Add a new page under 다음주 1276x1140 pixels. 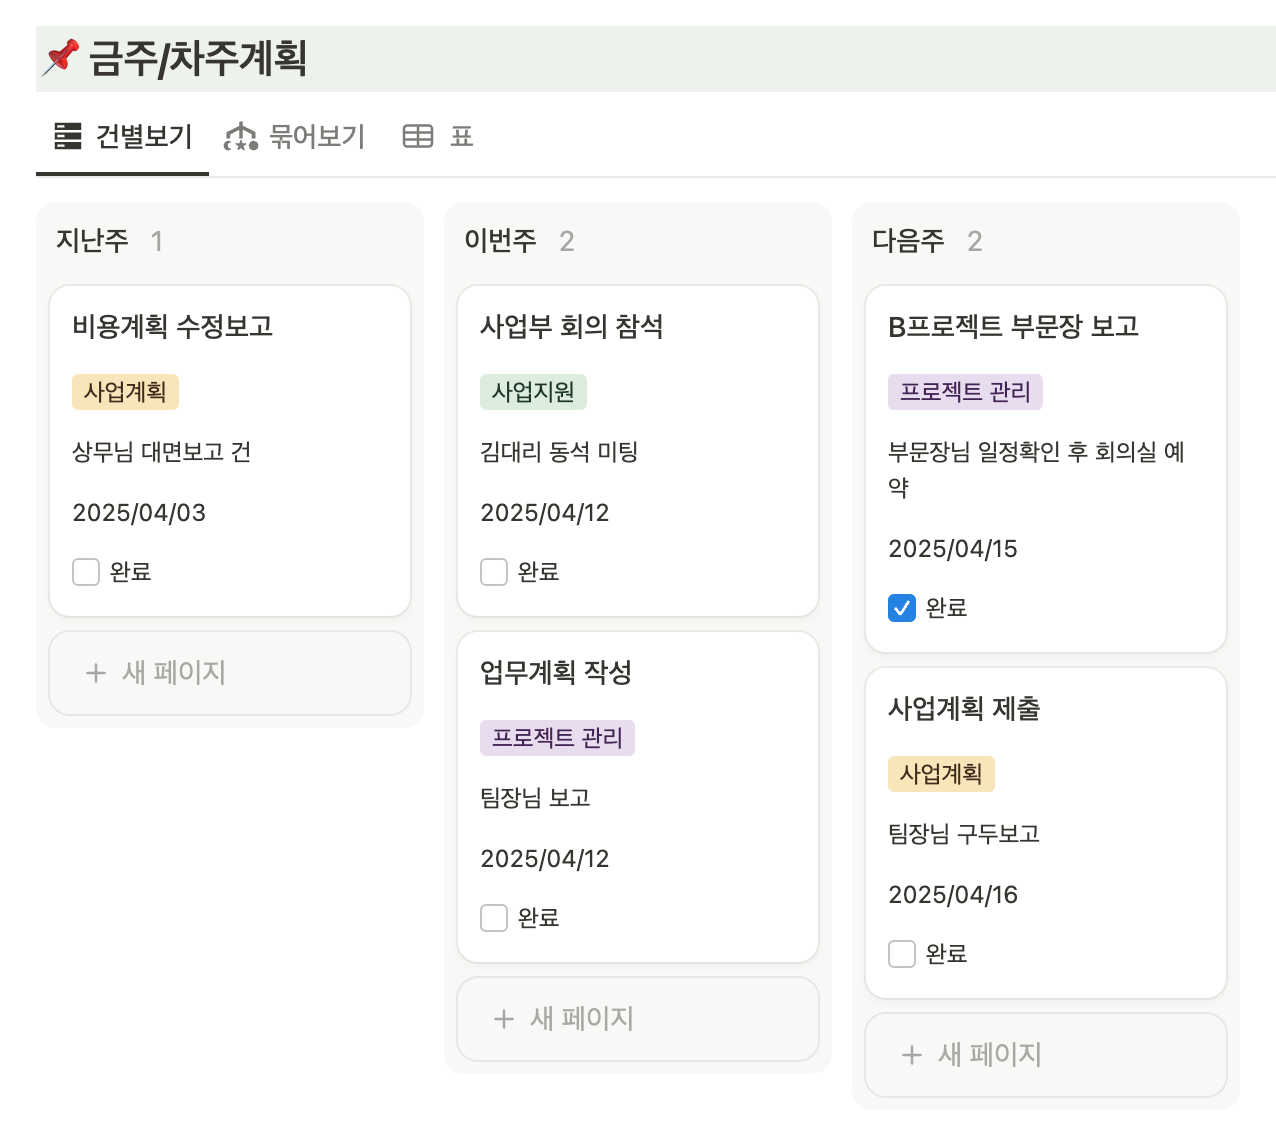pyautogui.click(x=1046, y=1055)
